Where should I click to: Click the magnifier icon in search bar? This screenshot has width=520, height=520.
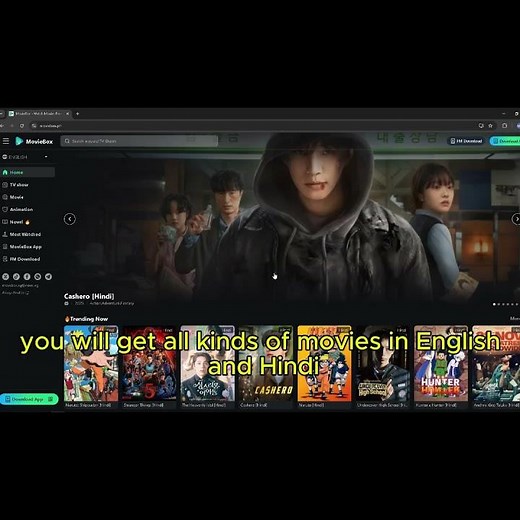click(x=67, y=141)
